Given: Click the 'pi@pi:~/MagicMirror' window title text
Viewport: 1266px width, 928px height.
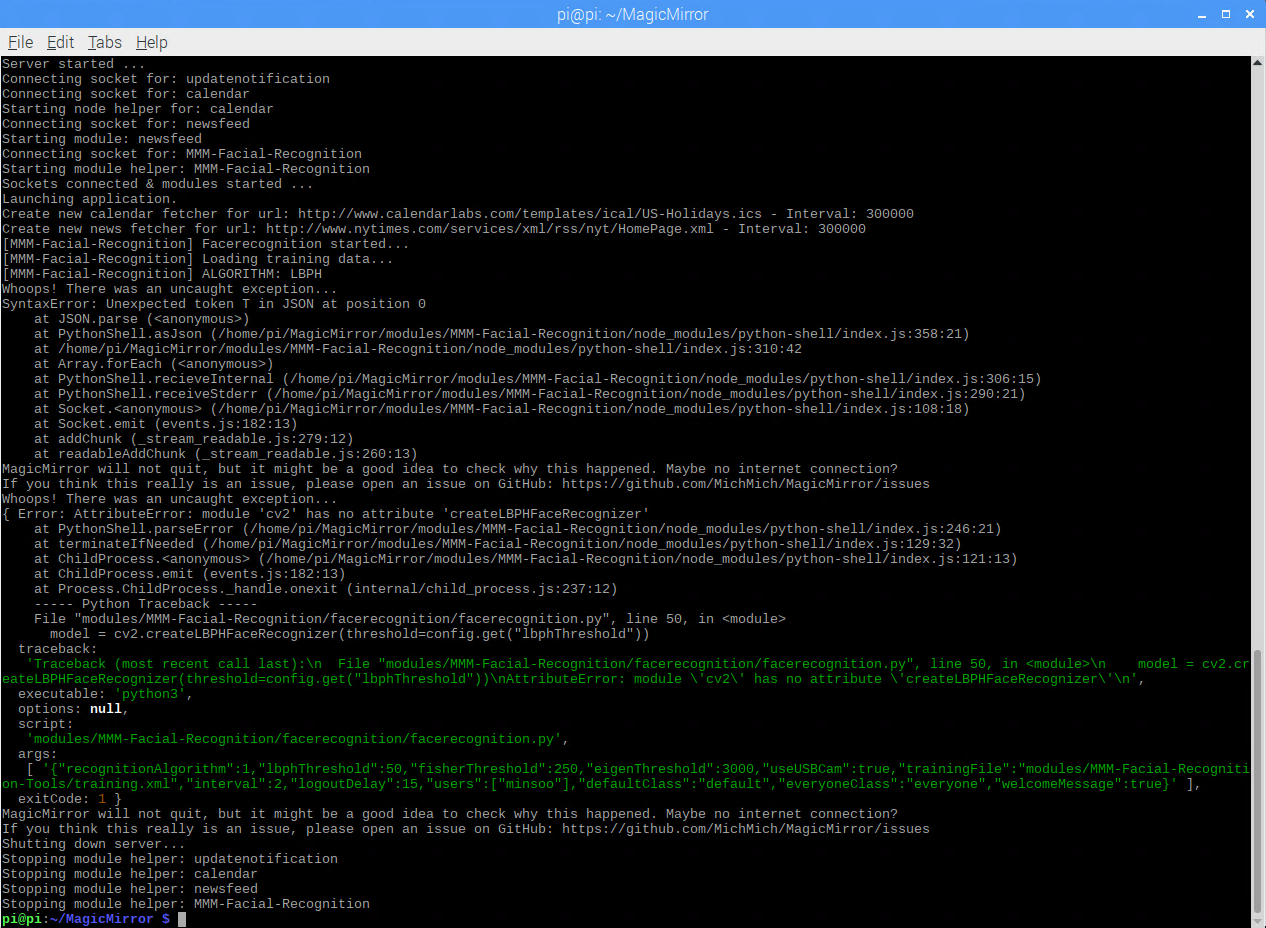Looking at the screenshot, I should (x=632, y=14).
